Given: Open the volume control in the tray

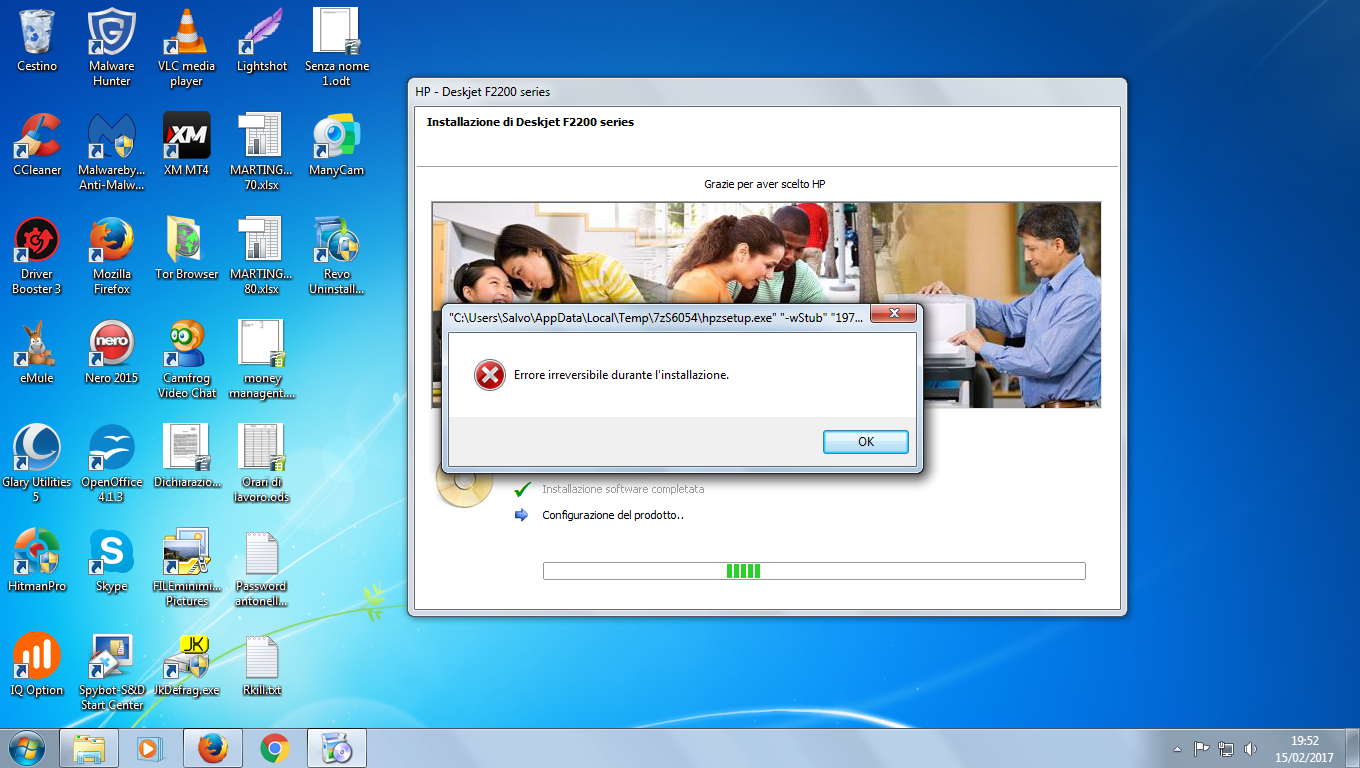Looking at the screenshot, I should (1250, 748).
